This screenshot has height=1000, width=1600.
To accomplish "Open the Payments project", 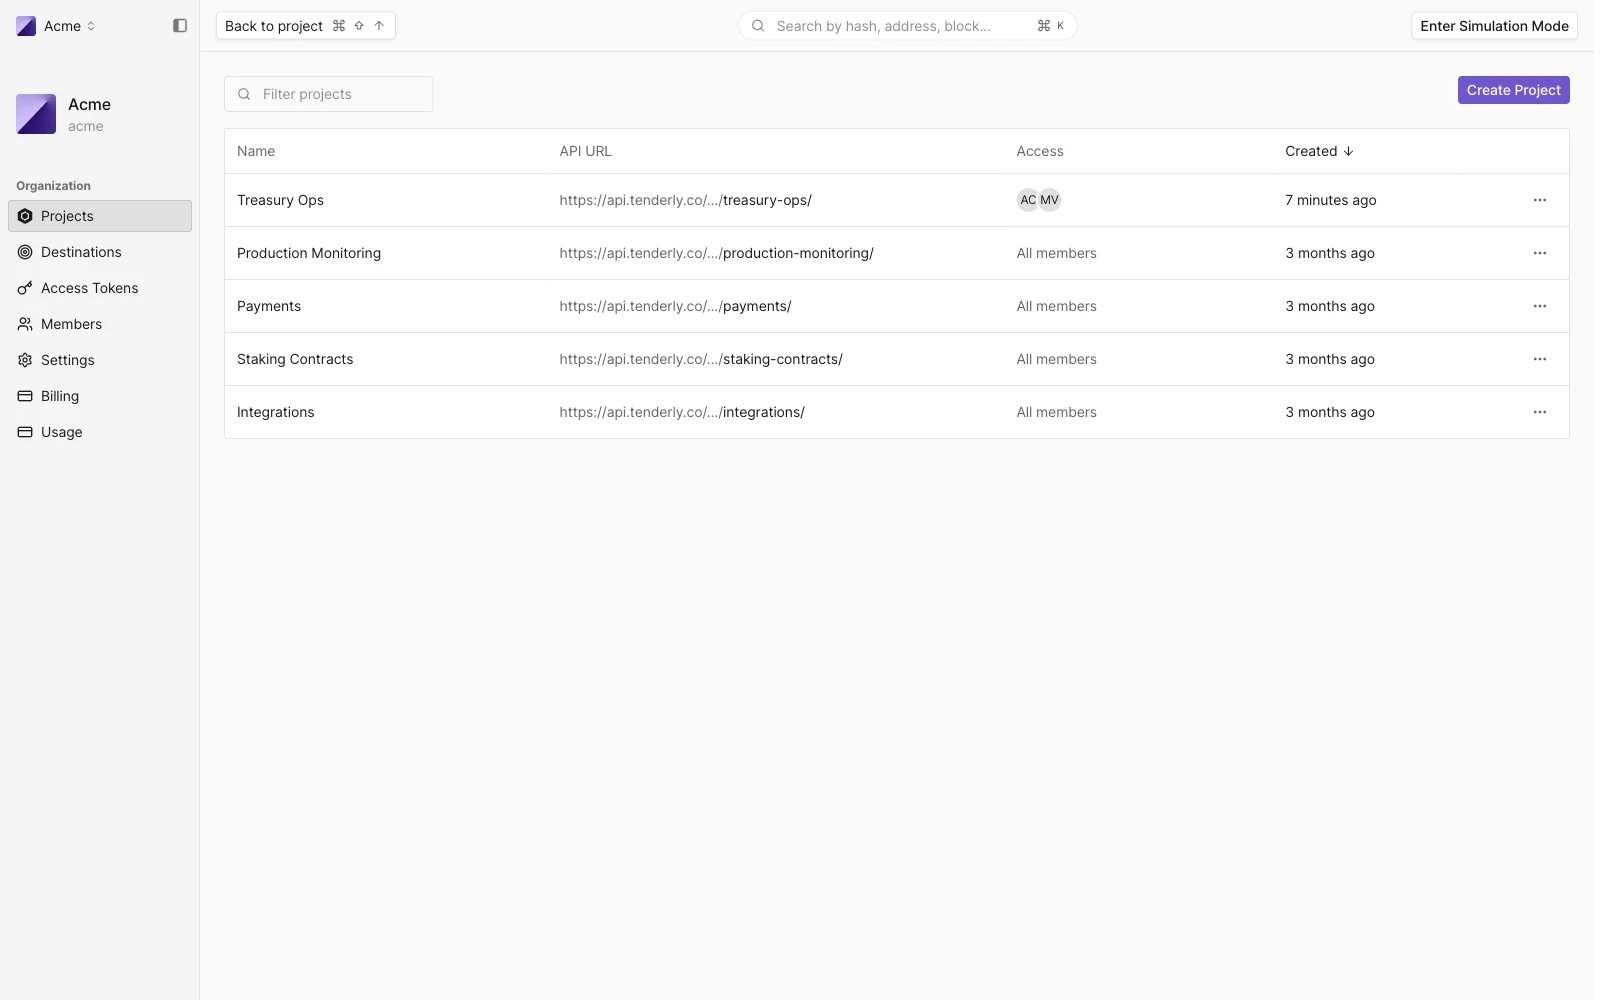I will [269, 306].
